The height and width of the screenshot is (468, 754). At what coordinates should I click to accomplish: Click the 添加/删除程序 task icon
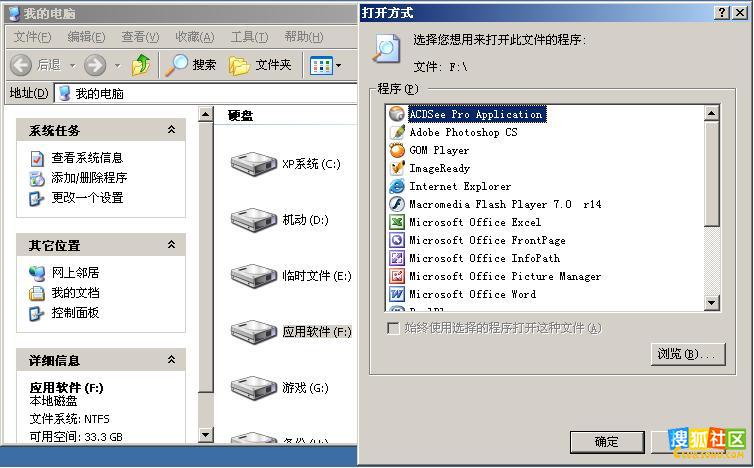coord(37,178)
